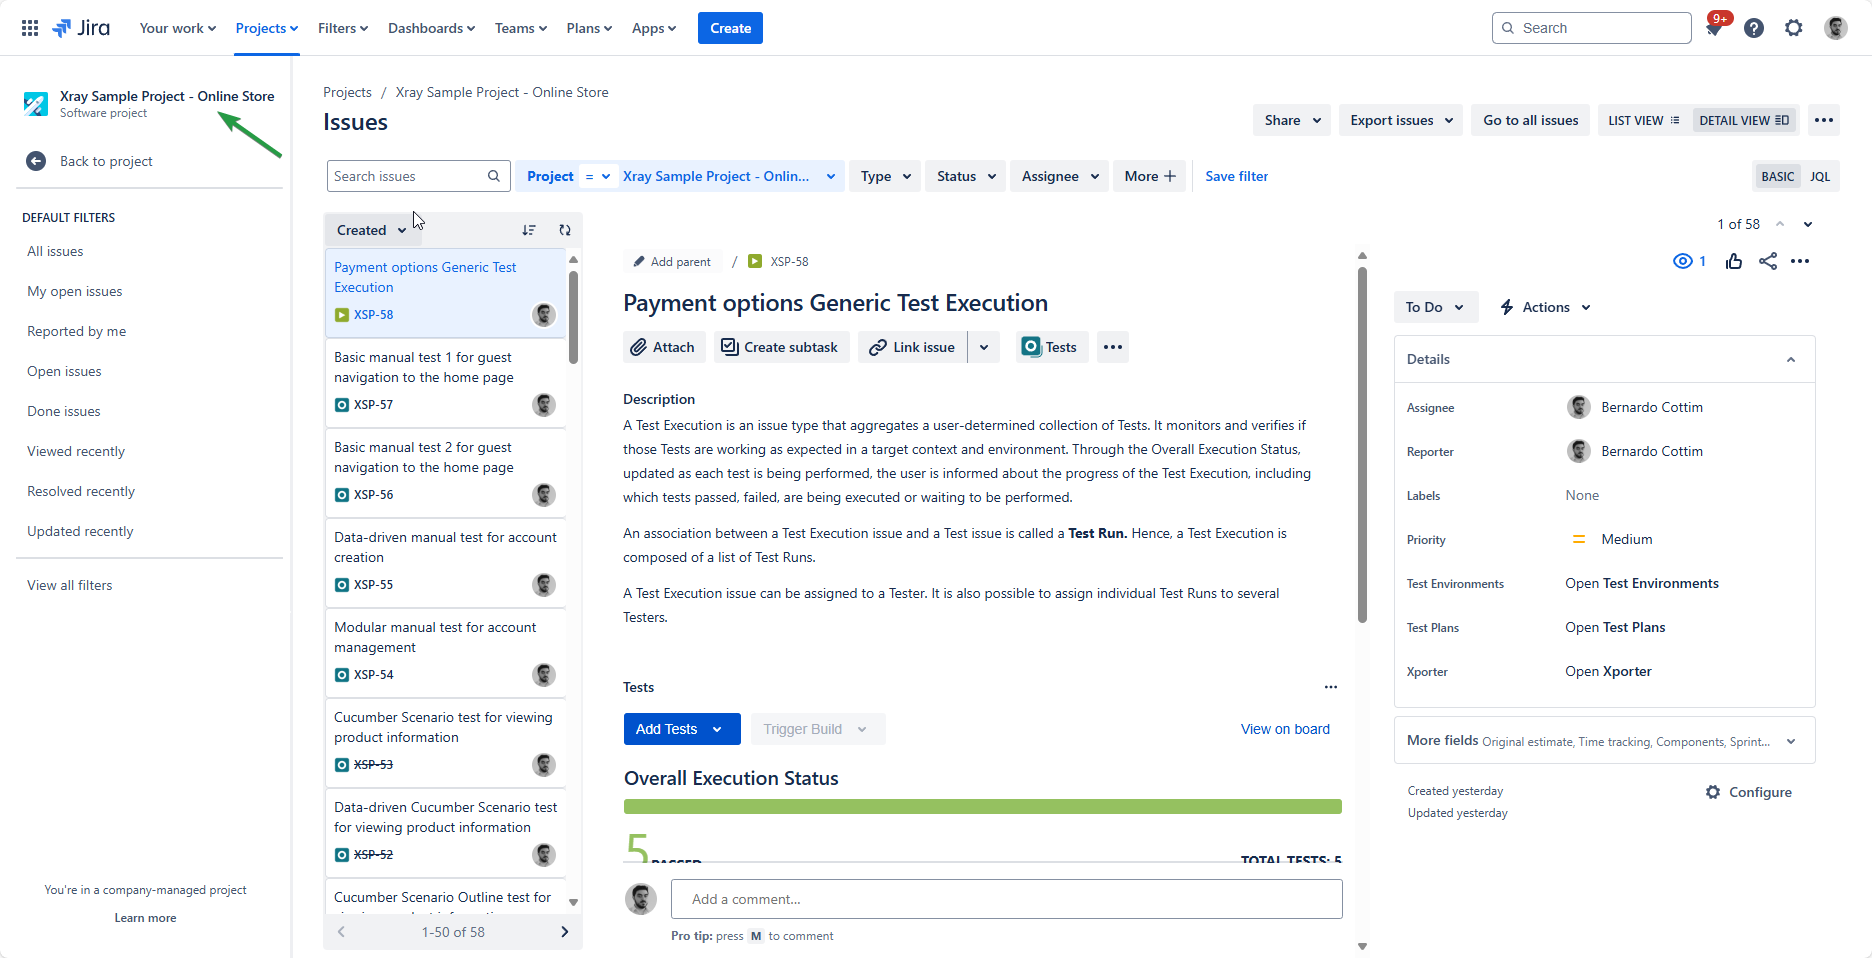This screenshot has width=1872, height=958.
Task: Click the top Search field
Action: tap(1591, 28)
